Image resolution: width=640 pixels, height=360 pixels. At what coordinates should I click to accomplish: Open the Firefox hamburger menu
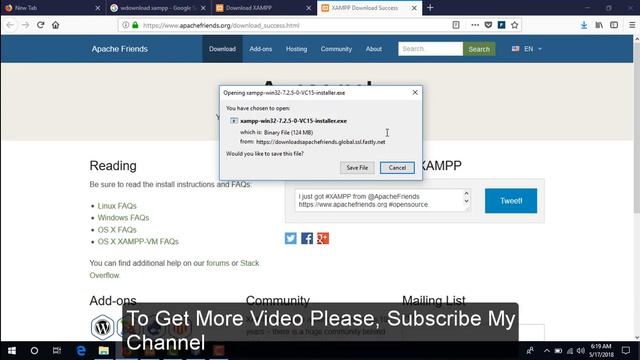point(632,25)
